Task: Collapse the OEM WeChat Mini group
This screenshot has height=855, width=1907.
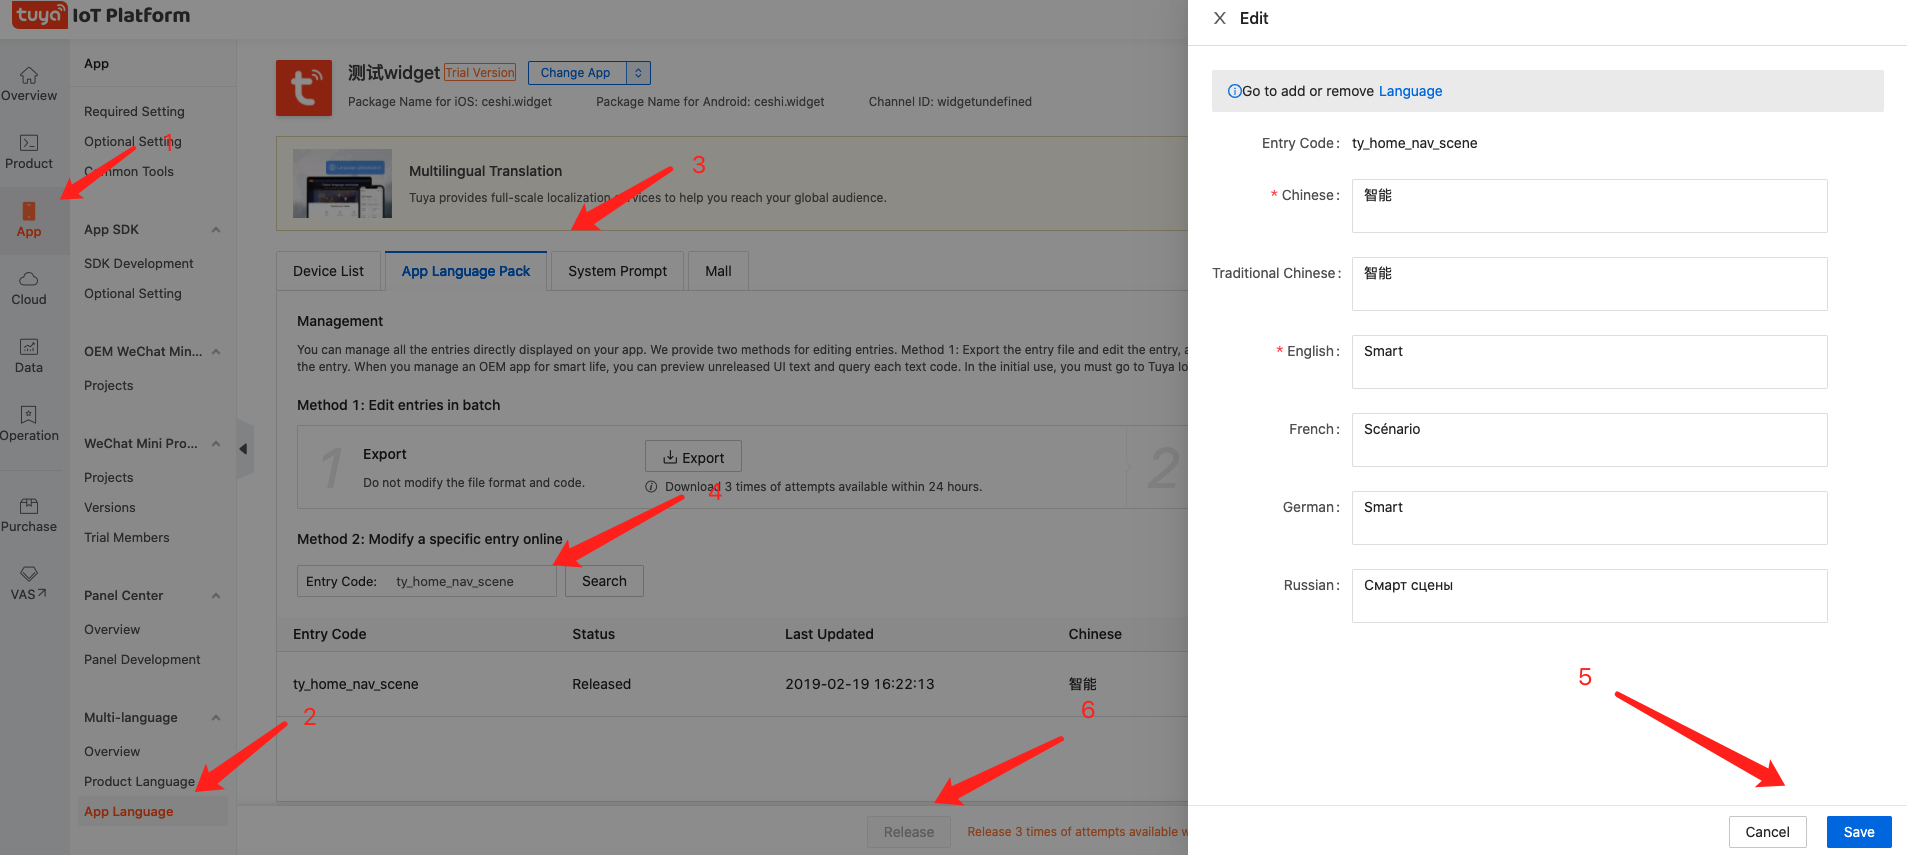Action: point(216,352)
